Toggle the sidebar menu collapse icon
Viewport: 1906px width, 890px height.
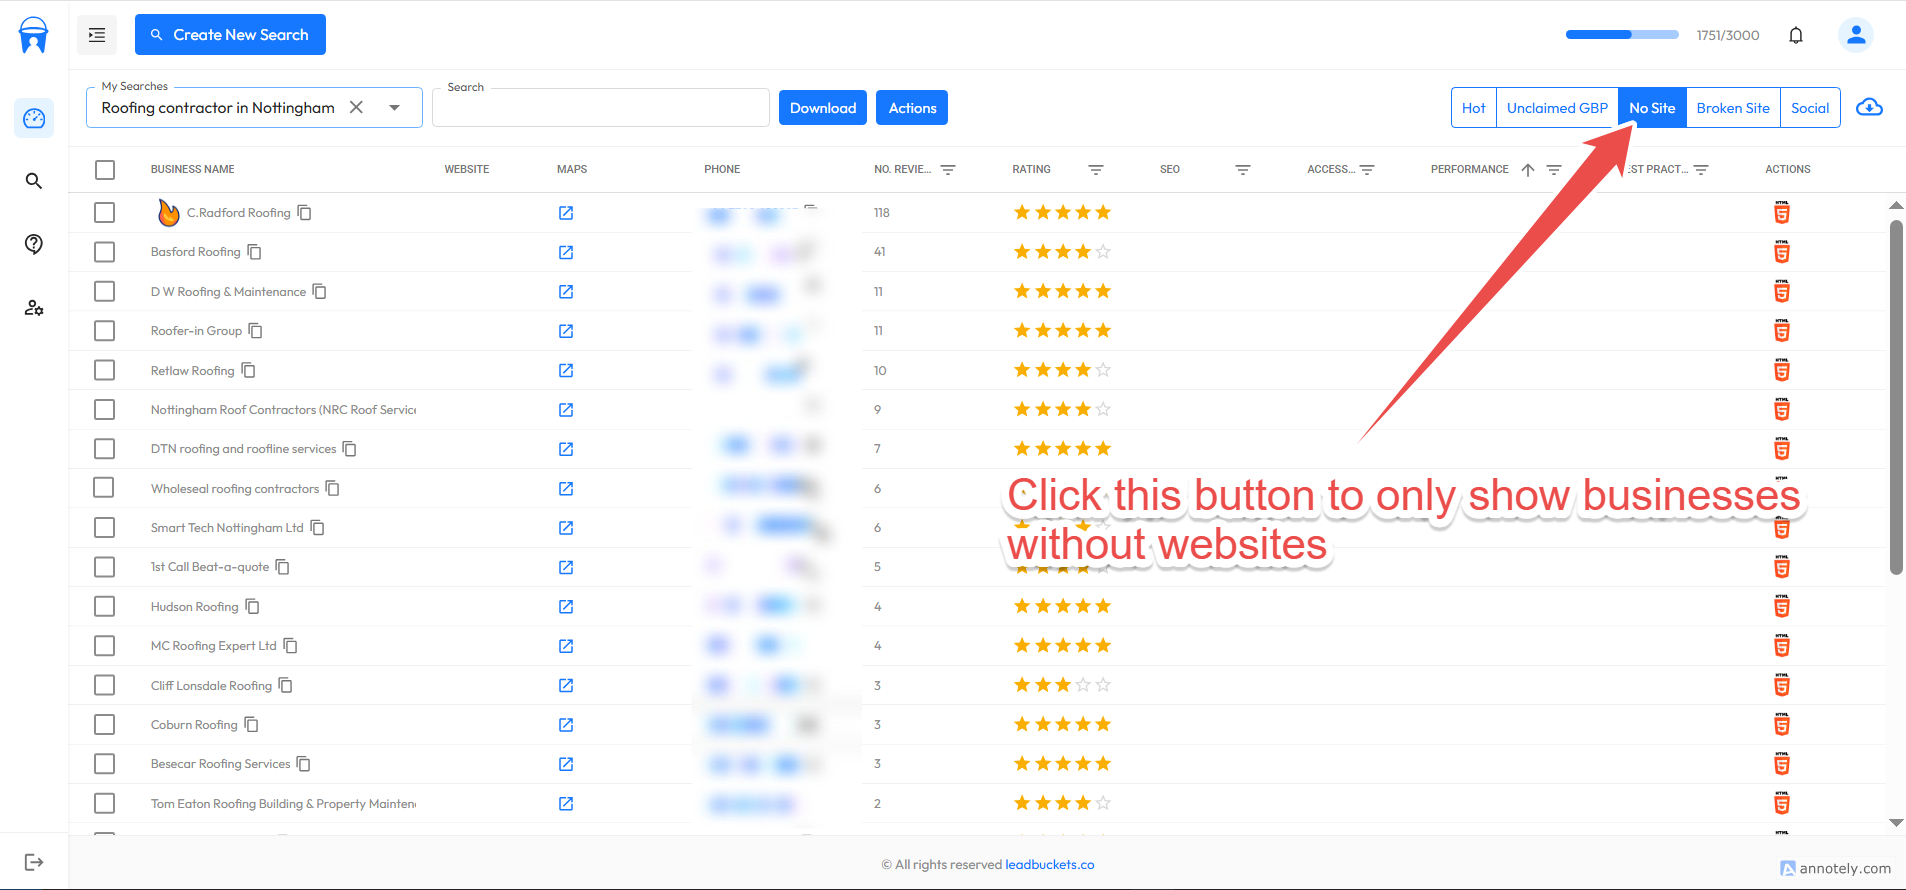tap(97, 35)
